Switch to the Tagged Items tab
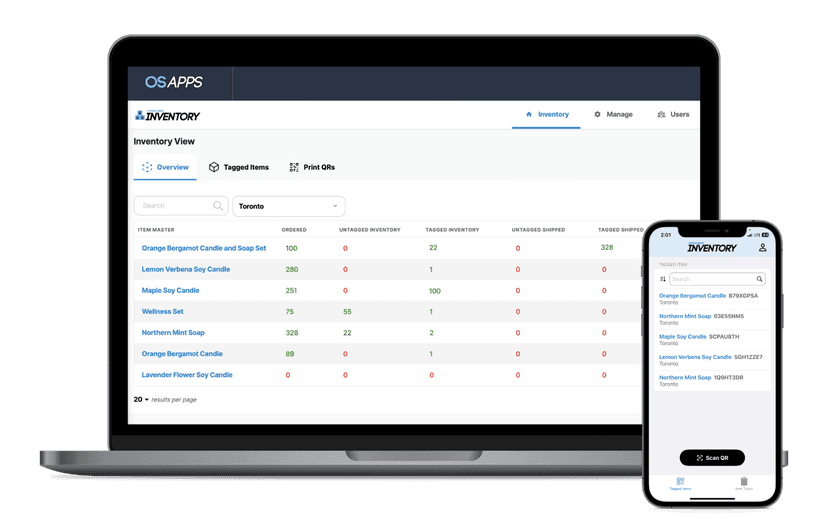Image resolution: width=828 pixels, height=524 pixels. click(x=239, y=167)
